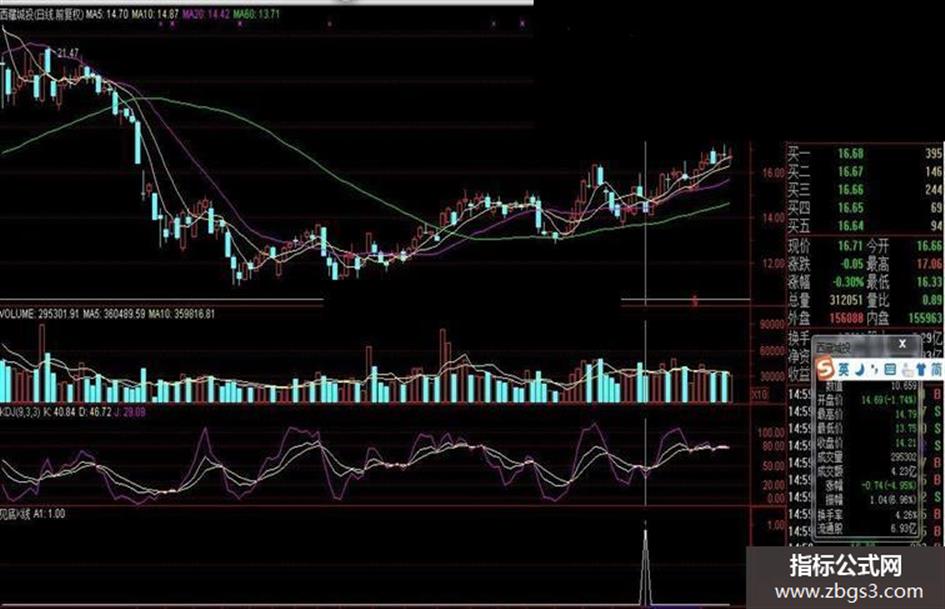Click the 现价 current price 16.71
Image resolution: width=945 pixels, height=609 pixels.
point(850,245)
